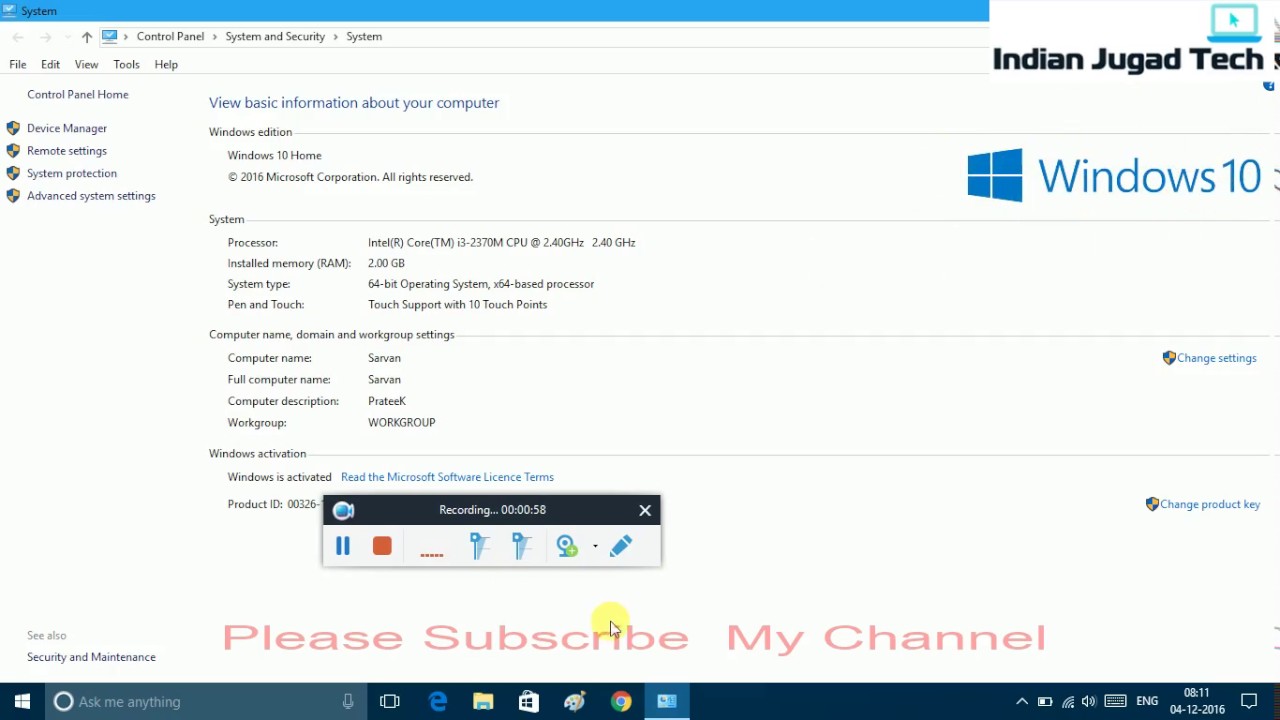Click the volume speaker icon
Screen dimensions: 1280x720
click(1089, 701)
